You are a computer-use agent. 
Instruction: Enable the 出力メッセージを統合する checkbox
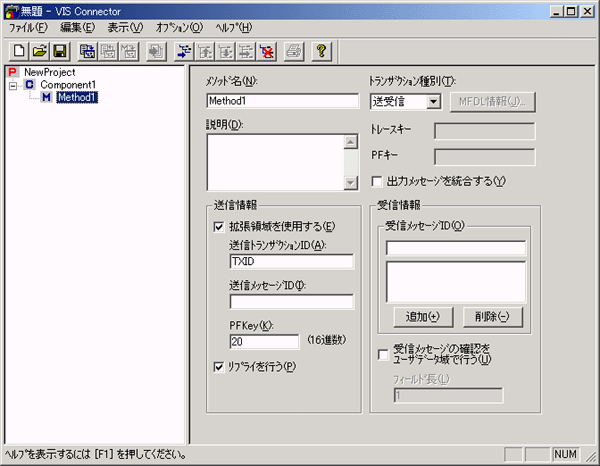[377, 181]
